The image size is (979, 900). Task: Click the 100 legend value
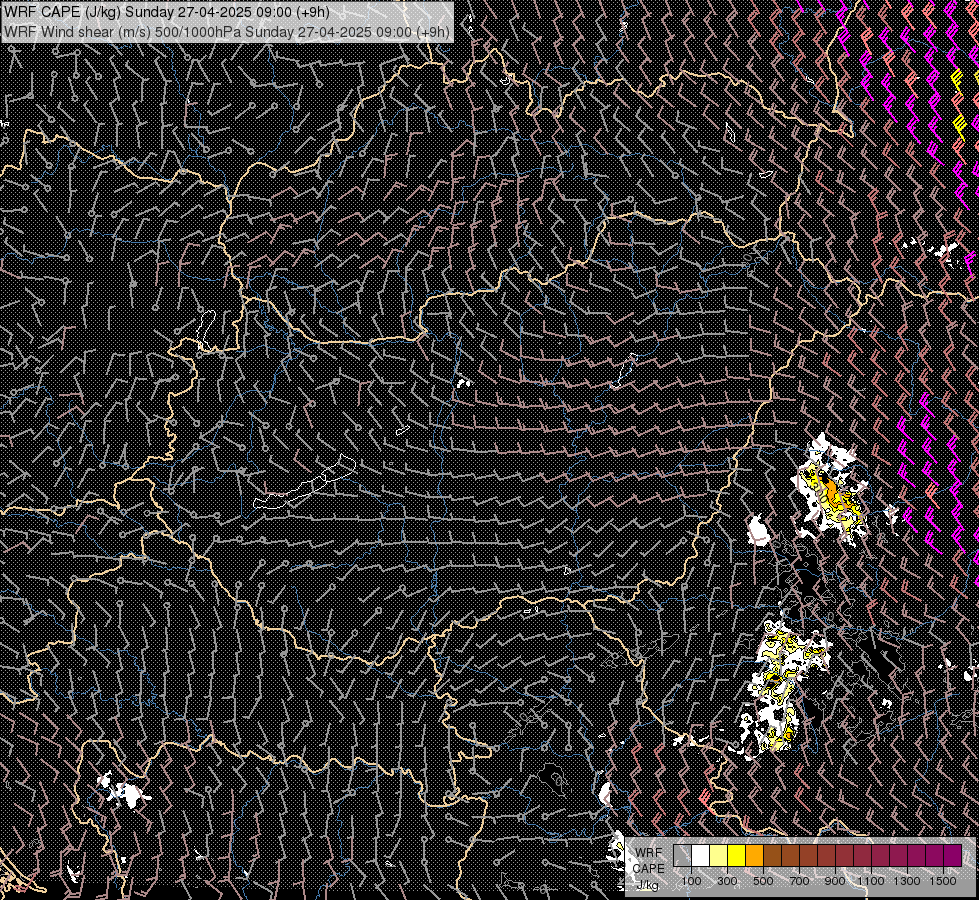click(691, 881)
